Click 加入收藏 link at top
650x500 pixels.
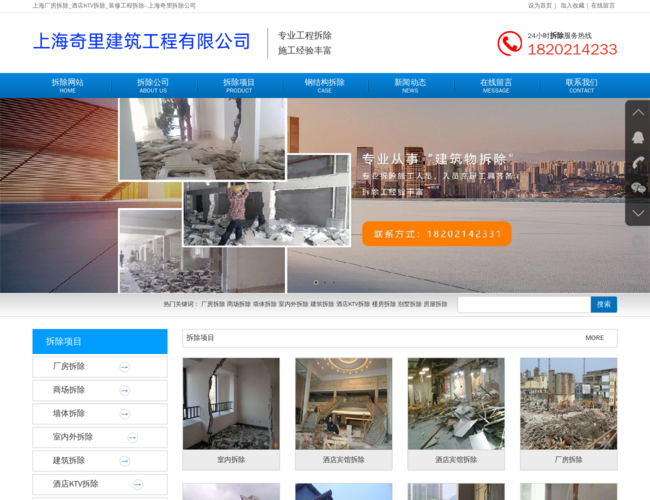(x=572, y=6)
